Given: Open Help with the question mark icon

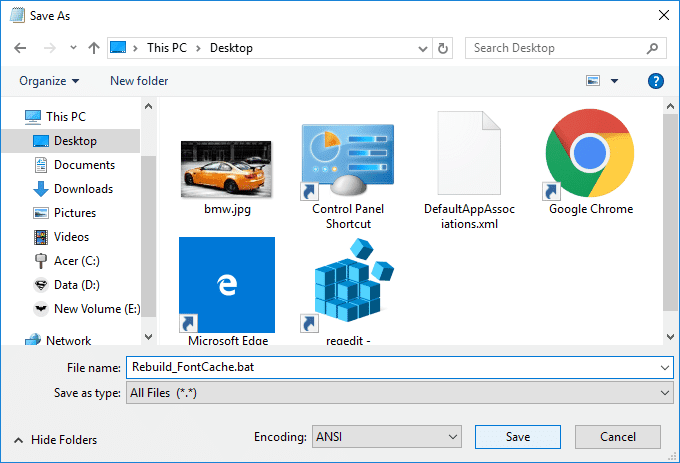Looking at the screenshot, I should click(x=656, y=81).
